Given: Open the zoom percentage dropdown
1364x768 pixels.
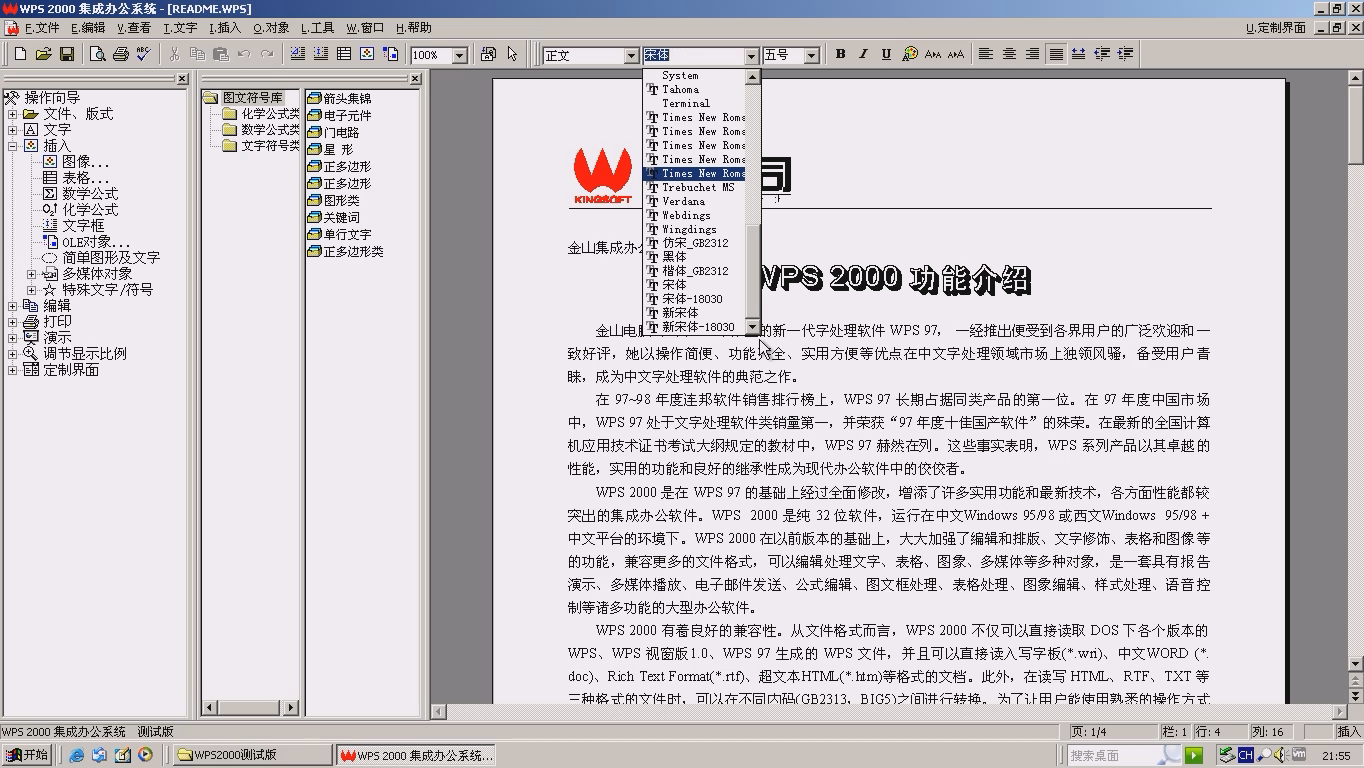Looking at the screenshot, I should (460, 55).
